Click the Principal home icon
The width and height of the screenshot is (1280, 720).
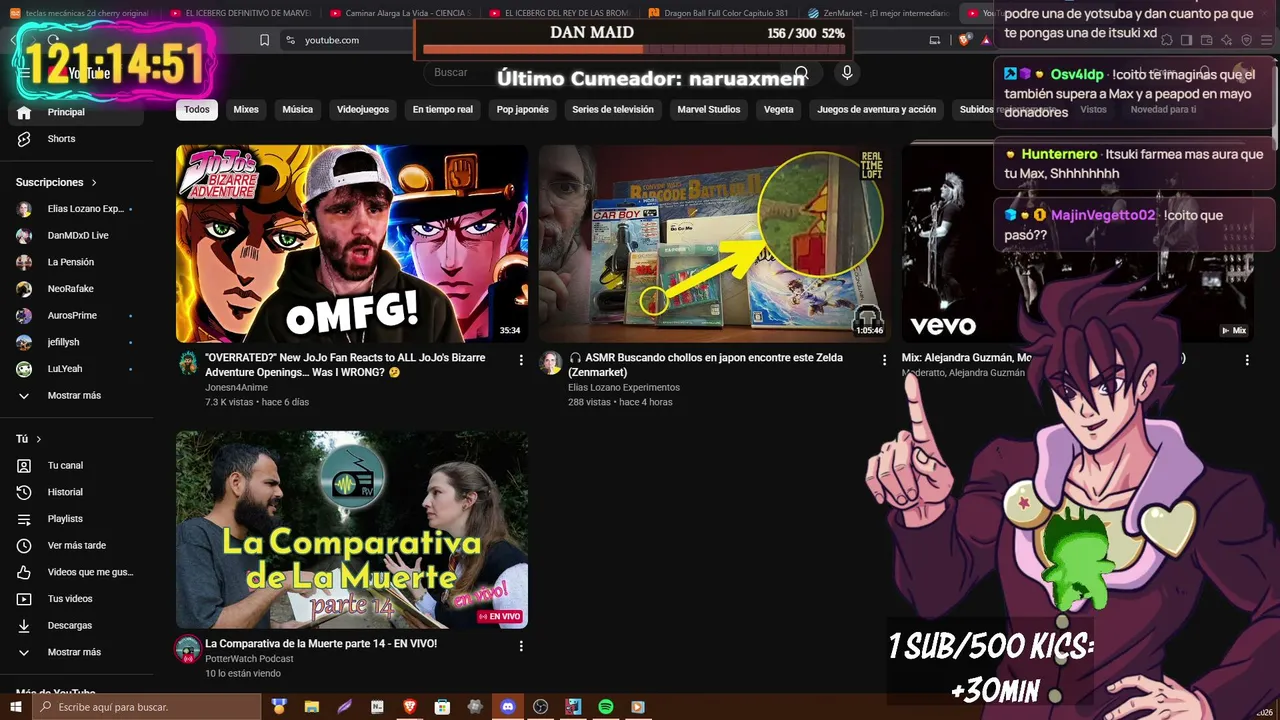click(x=24, y=112)
